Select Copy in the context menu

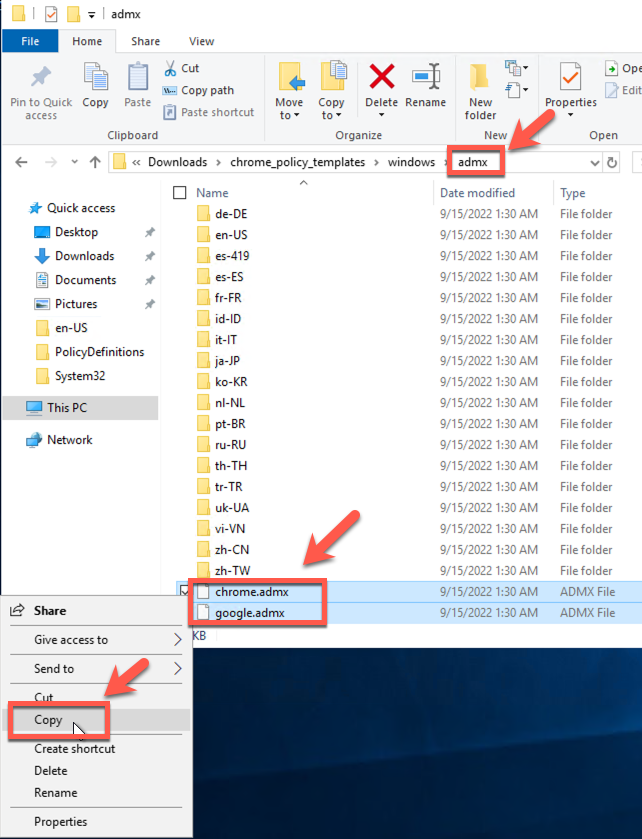48,720
